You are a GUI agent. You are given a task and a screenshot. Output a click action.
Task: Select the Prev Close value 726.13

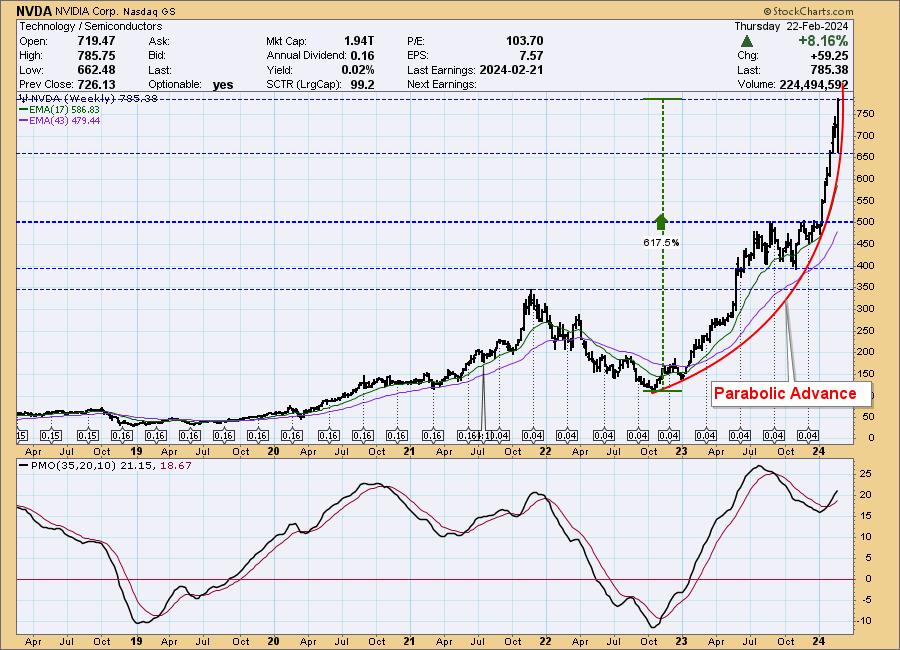pyautogui.click(x=96, y=84)
